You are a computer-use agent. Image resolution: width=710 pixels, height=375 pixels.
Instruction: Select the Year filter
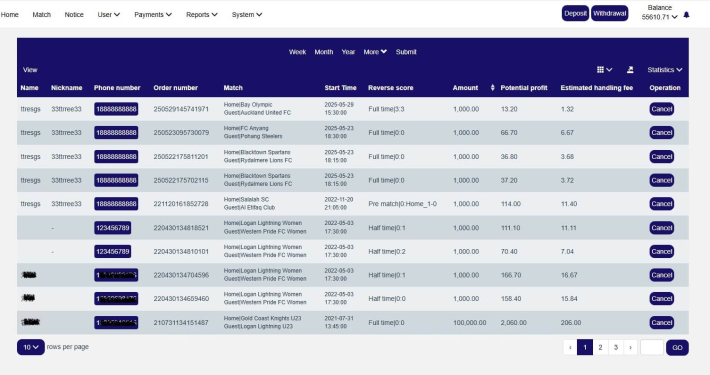pos(348,52)
